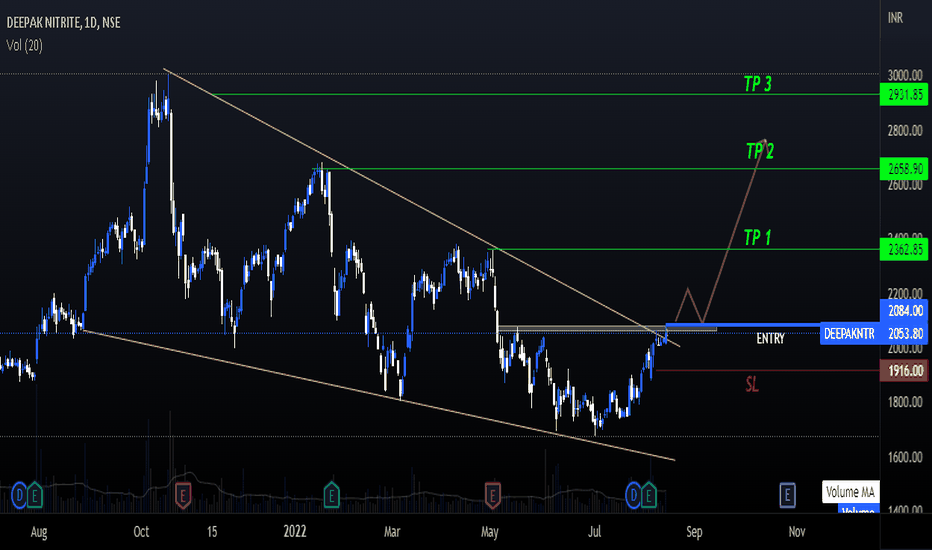This screenshot has width=932, height=550.
Task: Click the 1916.00 stop loss price label
Action: [x=903, y=371]
